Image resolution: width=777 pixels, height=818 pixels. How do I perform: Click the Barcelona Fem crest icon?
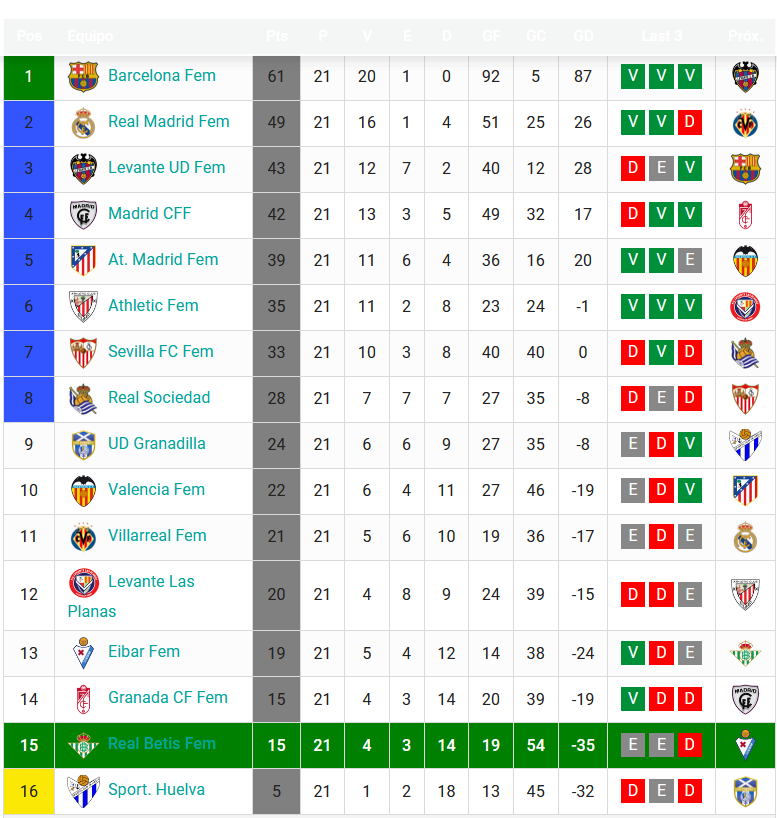[83, 77]
